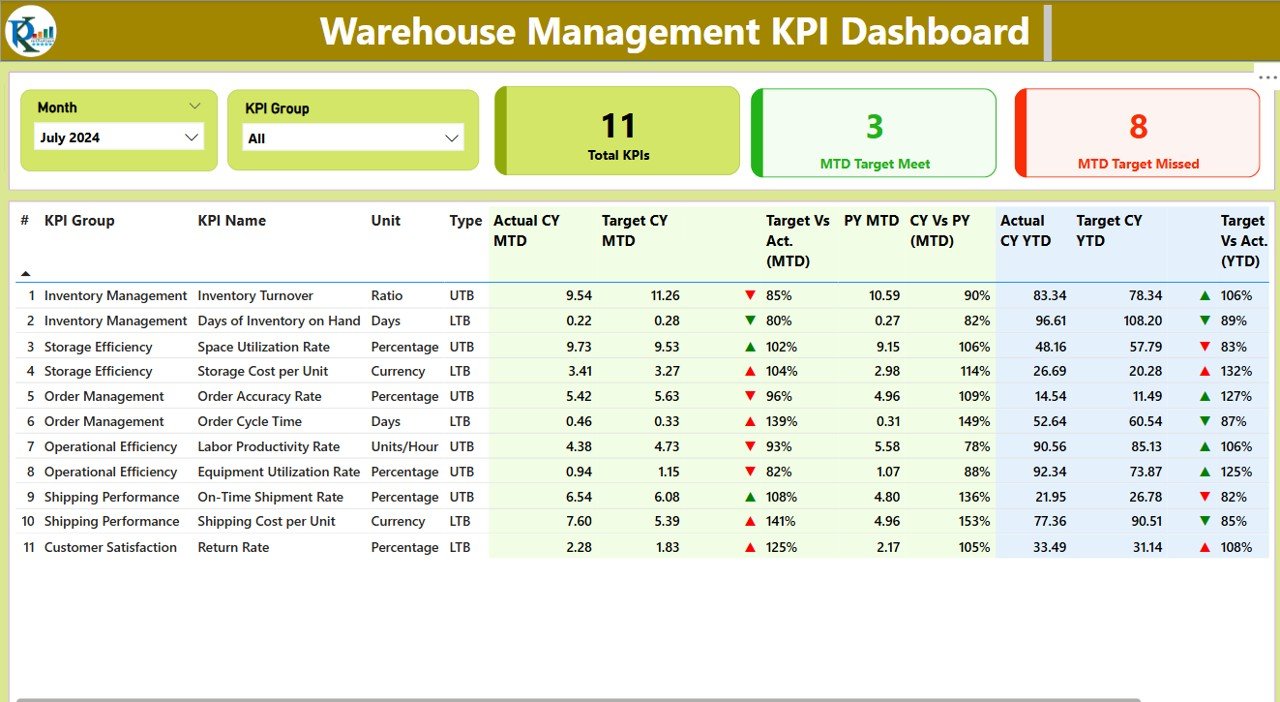Click the Warehouse Management KPI Dashboard title
Image resolution: width=1280 pixels, height=702 pixels.
tap(675, 31)
